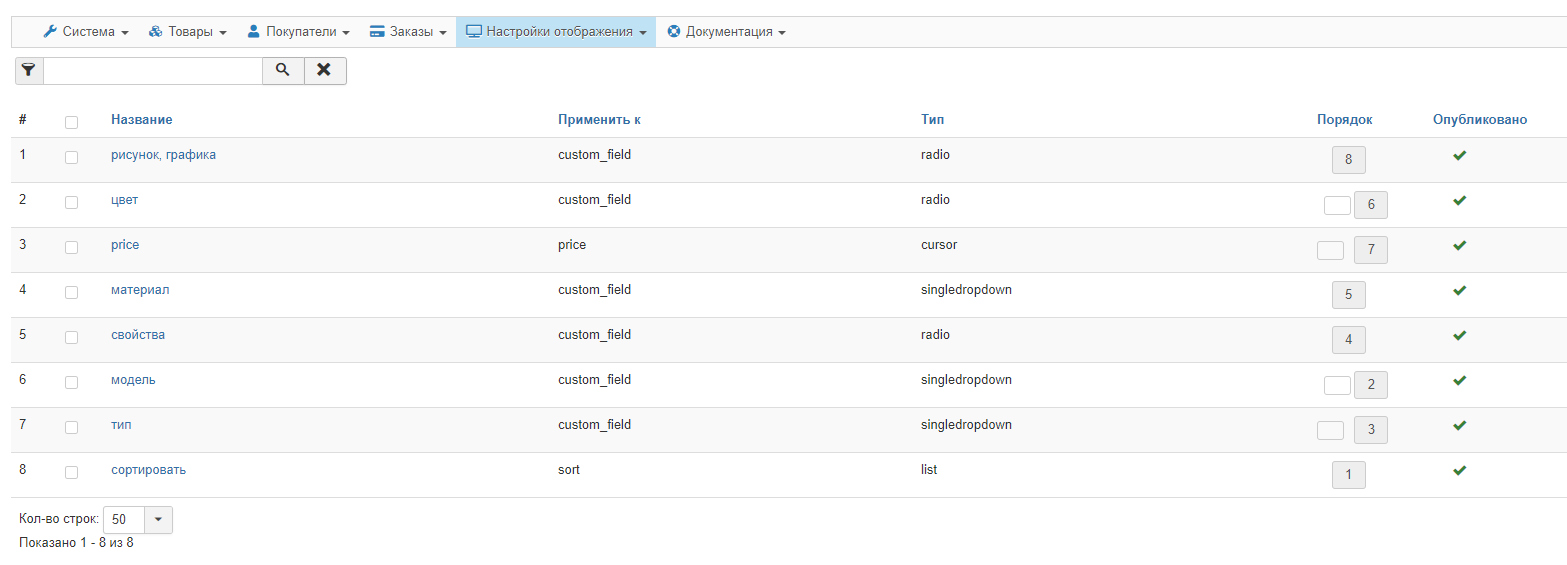This screenshot has height=565, width=1567.
Task: Open the тип filter link
Action: [x=121, y=425]
